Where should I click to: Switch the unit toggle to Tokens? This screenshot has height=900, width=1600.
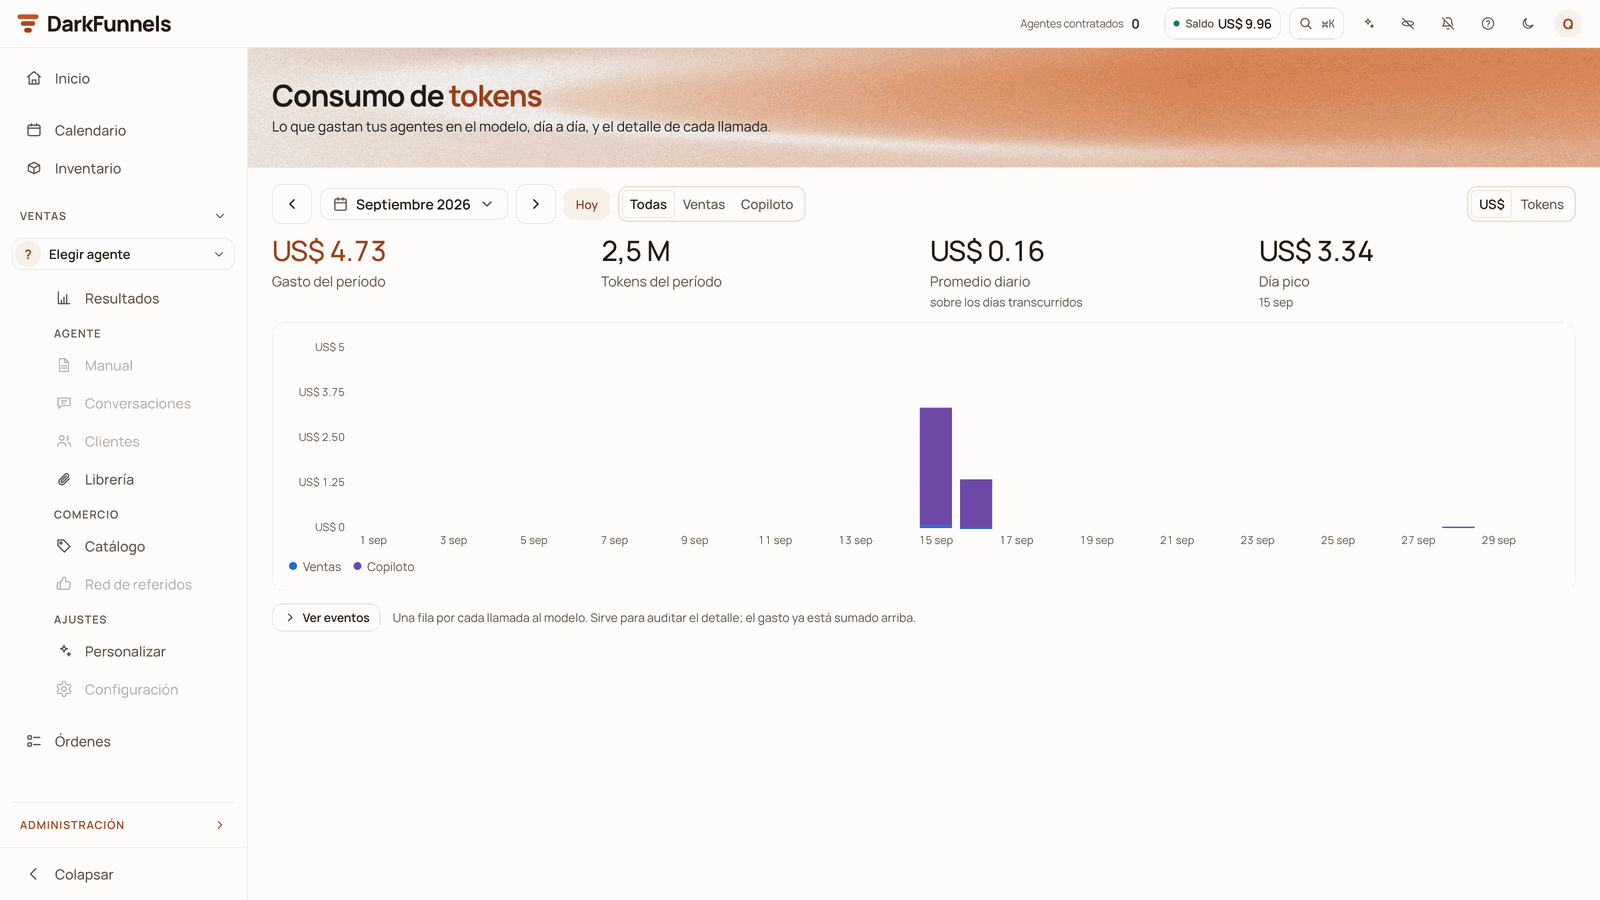[x=1542, y=204]
